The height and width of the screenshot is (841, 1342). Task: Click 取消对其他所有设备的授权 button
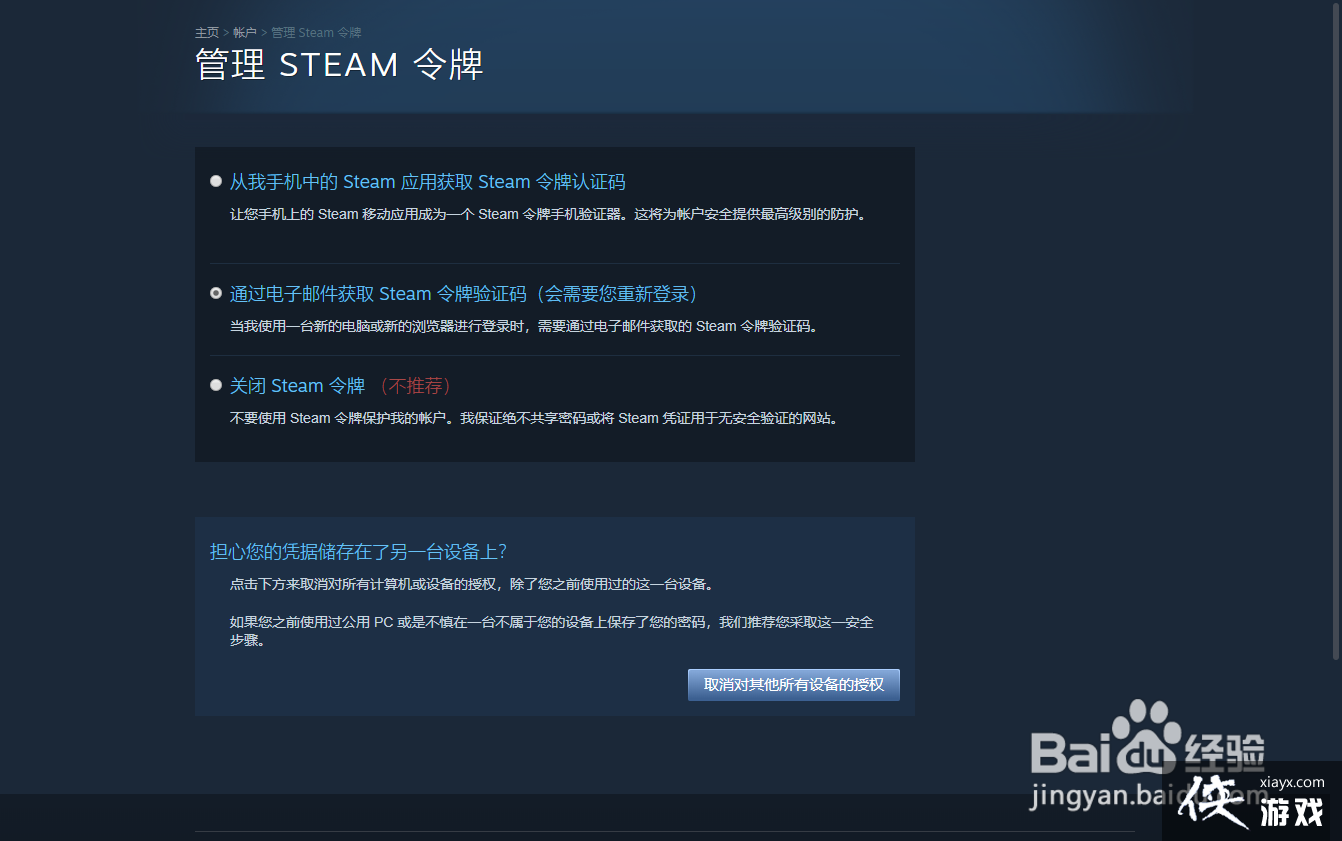coord(793,684)
